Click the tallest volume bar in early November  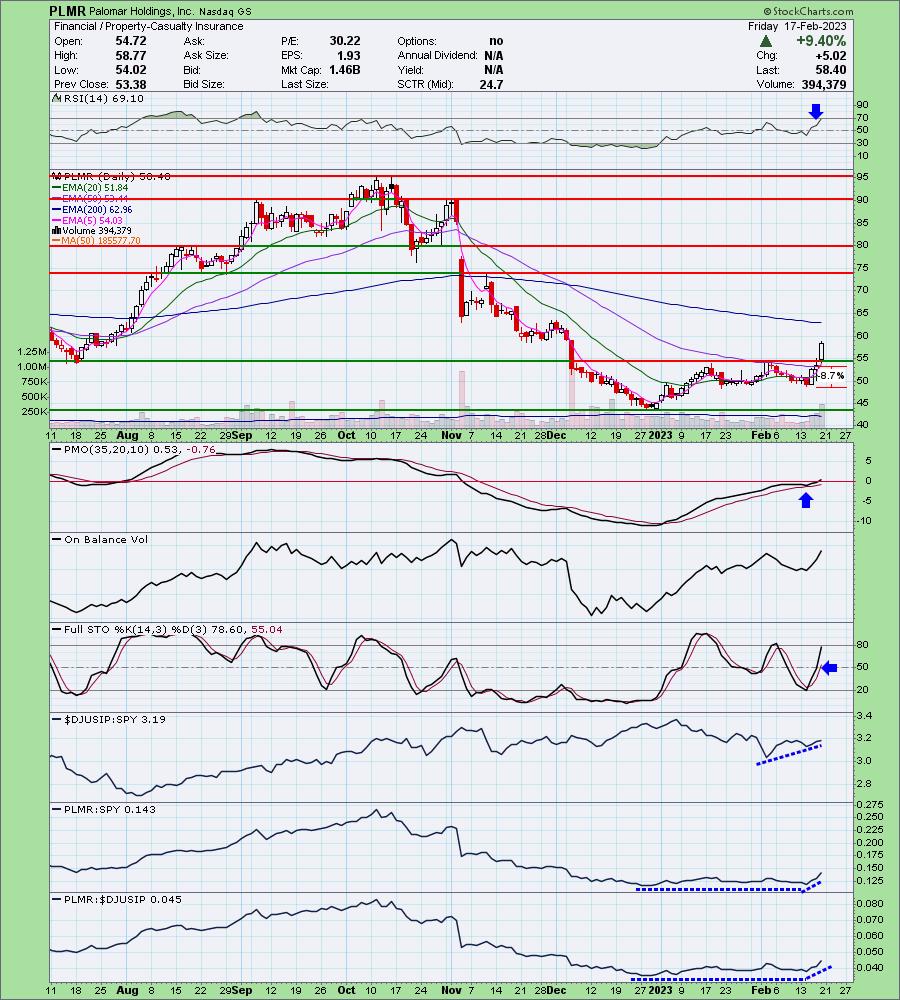[462, 399]
